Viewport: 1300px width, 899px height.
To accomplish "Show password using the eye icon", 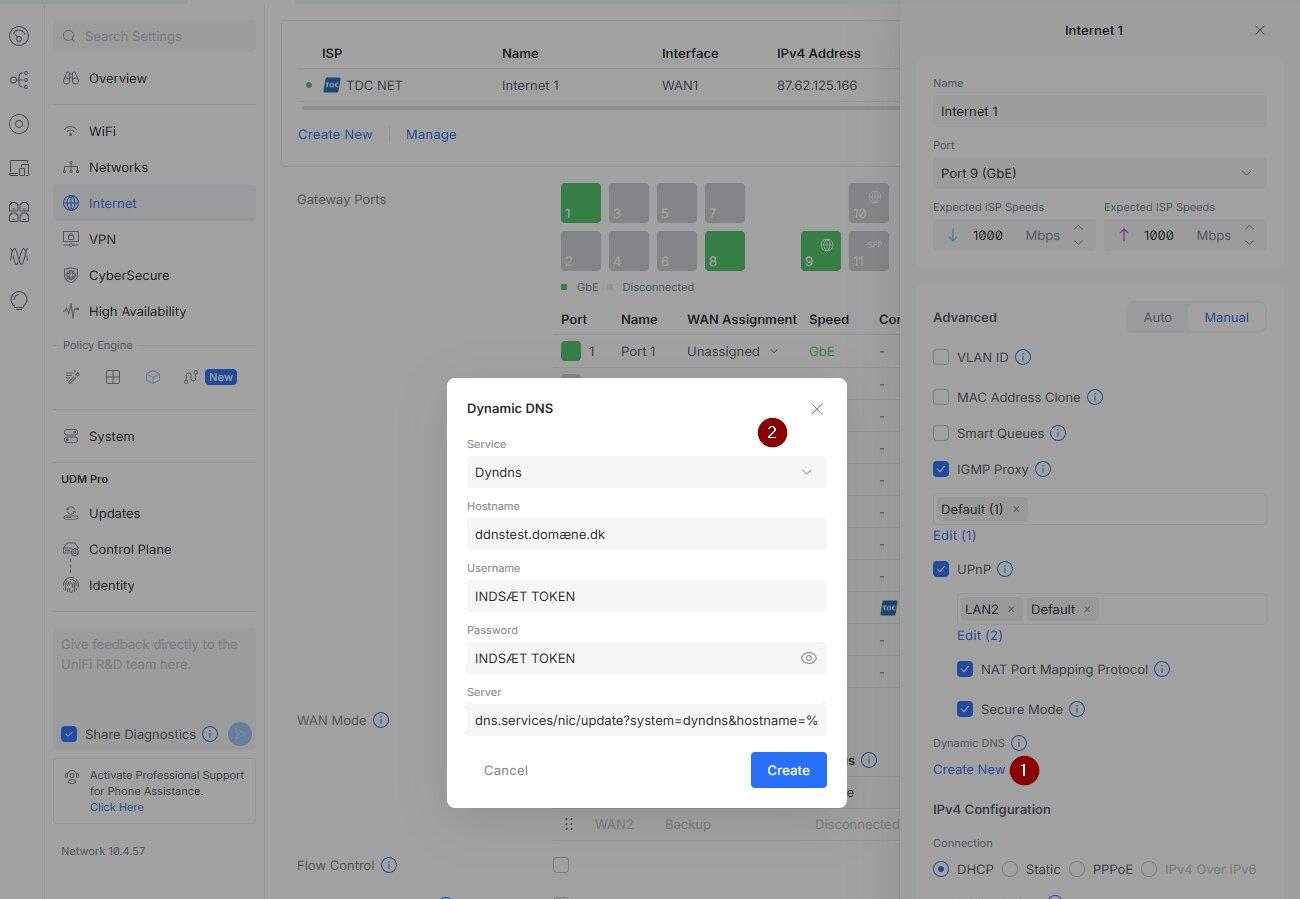I will pos(809,658).
